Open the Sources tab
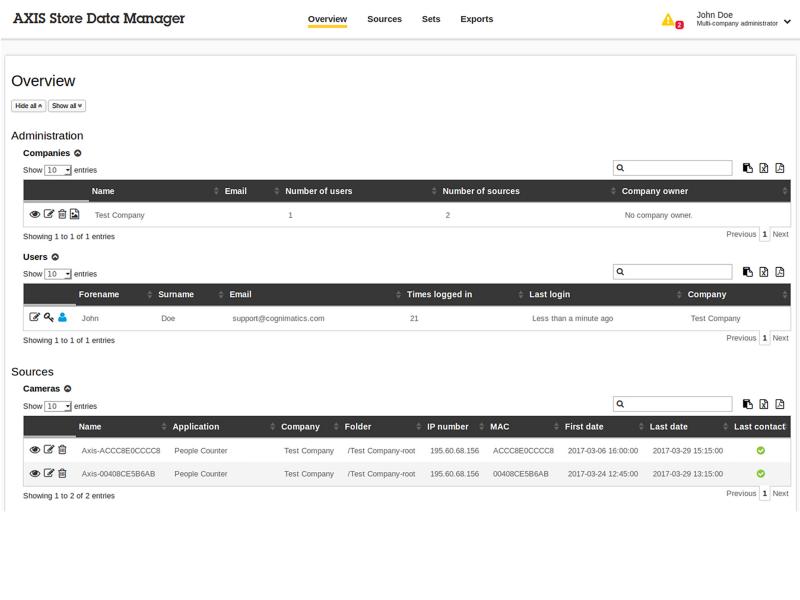 384,19
